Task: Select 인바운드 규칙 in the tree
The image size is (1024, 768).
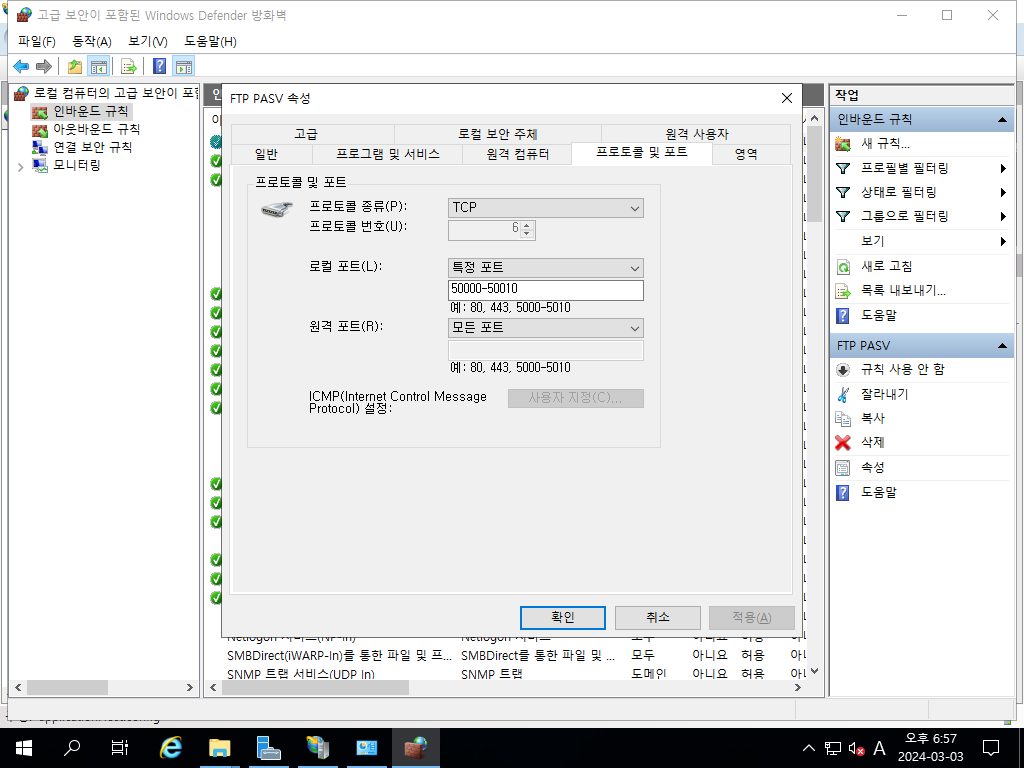Action: [90, 111]
